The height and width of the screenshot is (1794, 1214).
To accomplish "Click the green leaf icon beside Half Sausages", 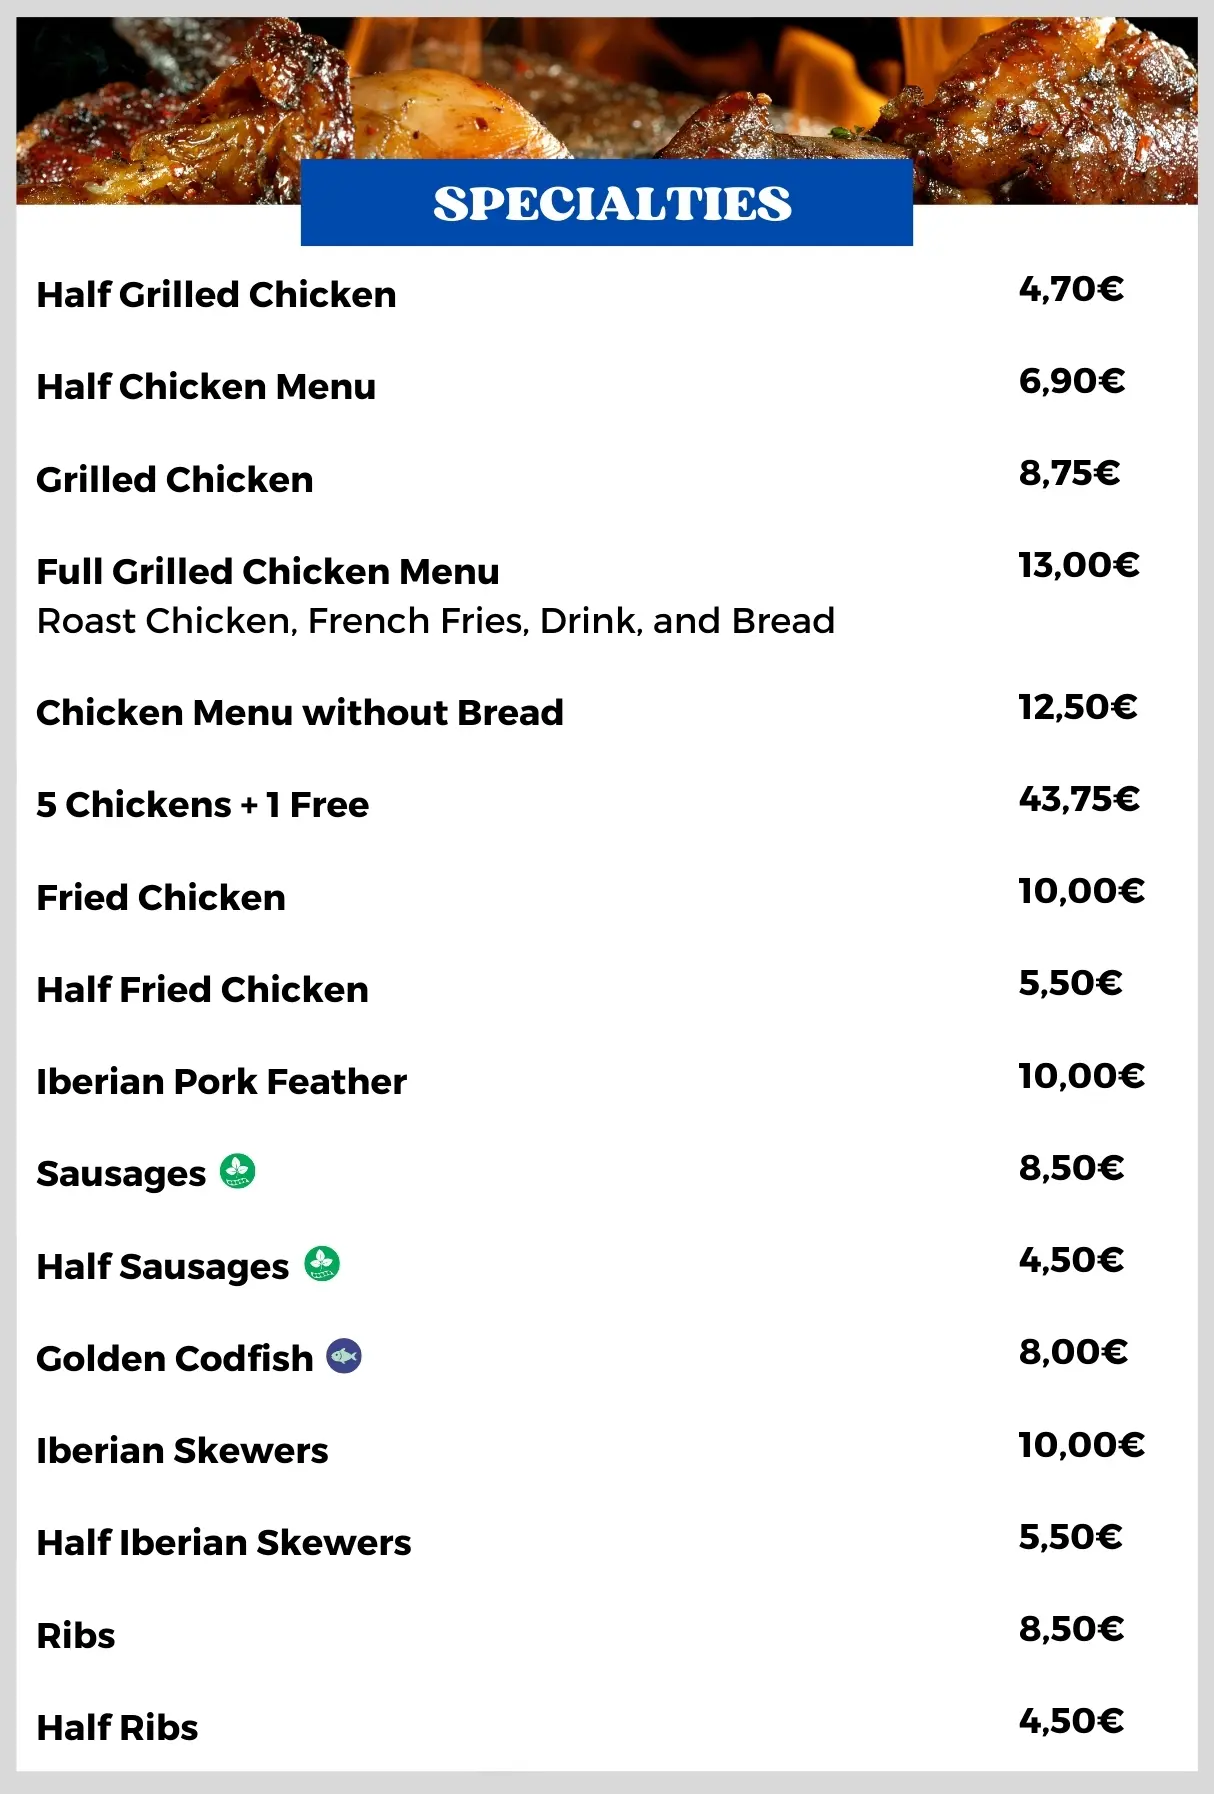I will (x=322, y=1264).
